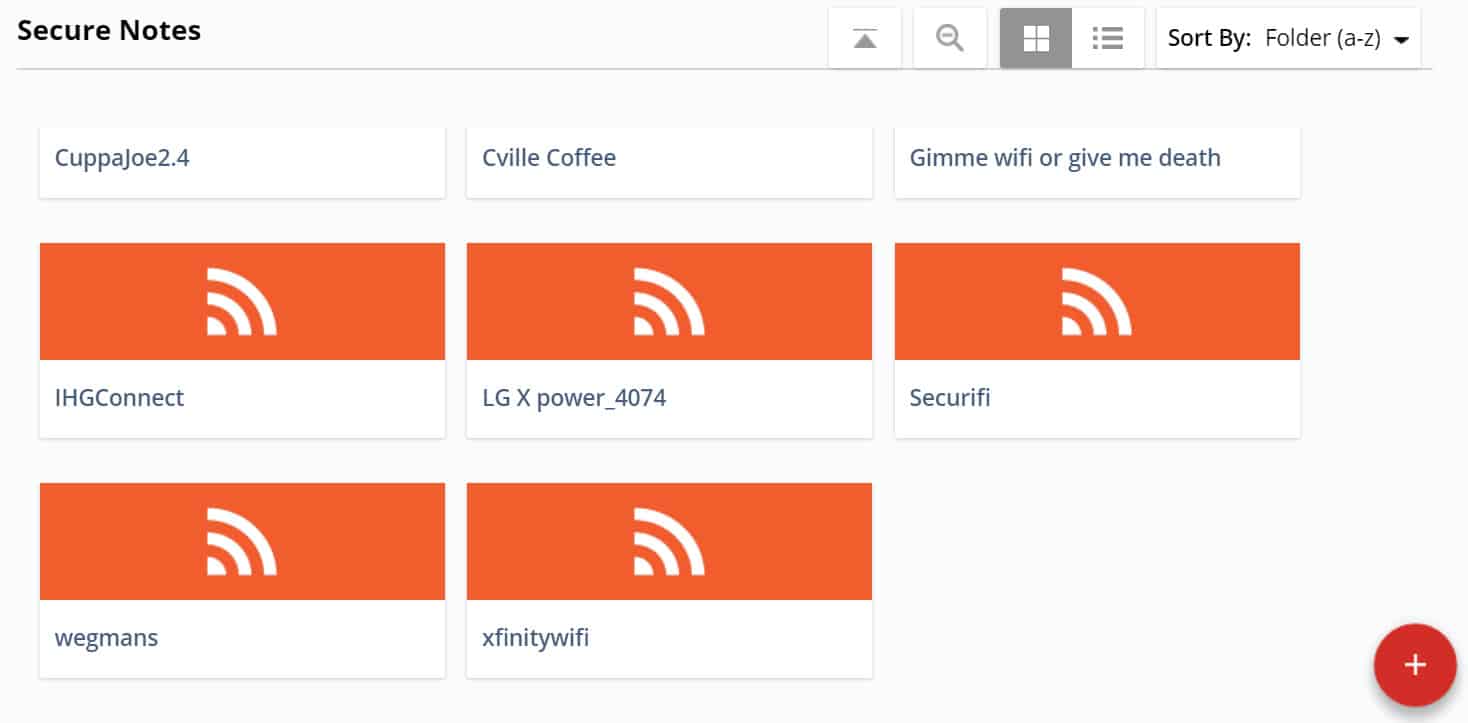Open the CuppaJoe2.4 note
The width and height of the screenshot is (1468, 723).
click(242, 162)
